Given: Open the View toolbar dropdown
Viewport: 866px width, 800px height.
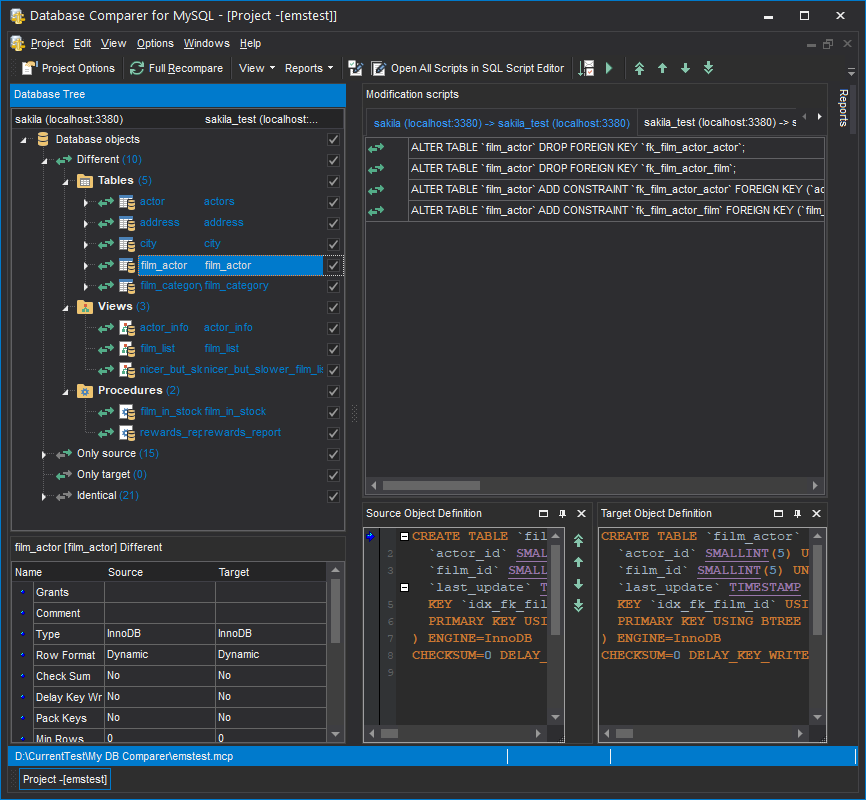Looking at the screenshot, I should pos(256,68).
